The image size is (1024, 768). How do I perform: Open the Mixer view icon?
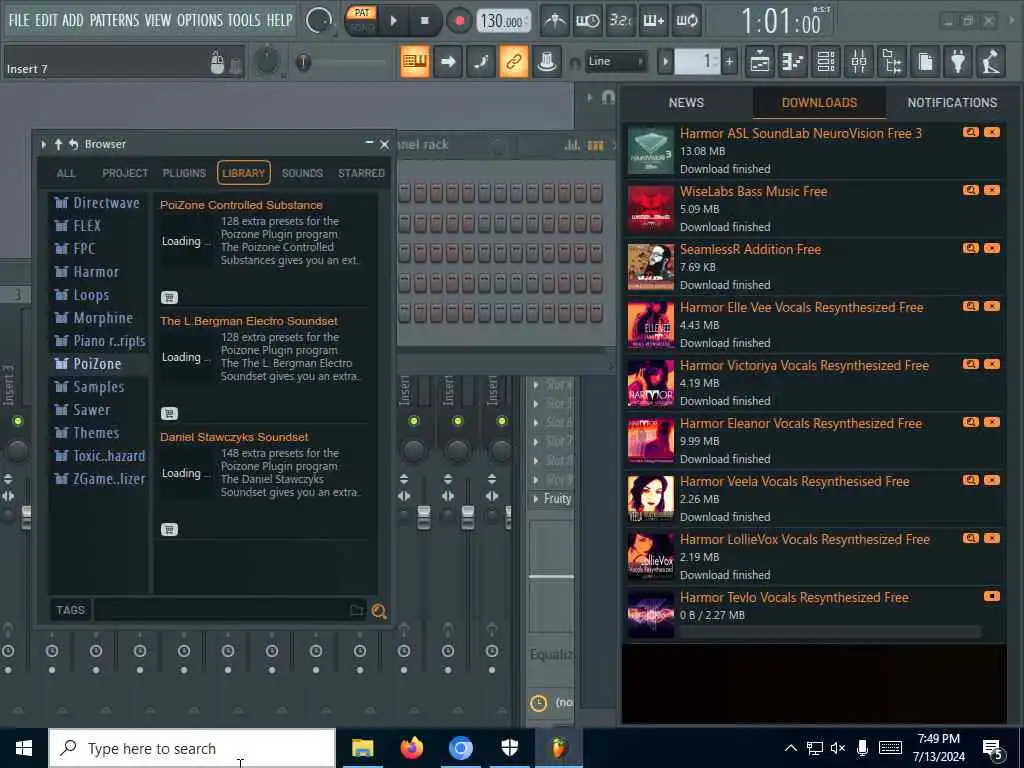[x=859, y=62]
